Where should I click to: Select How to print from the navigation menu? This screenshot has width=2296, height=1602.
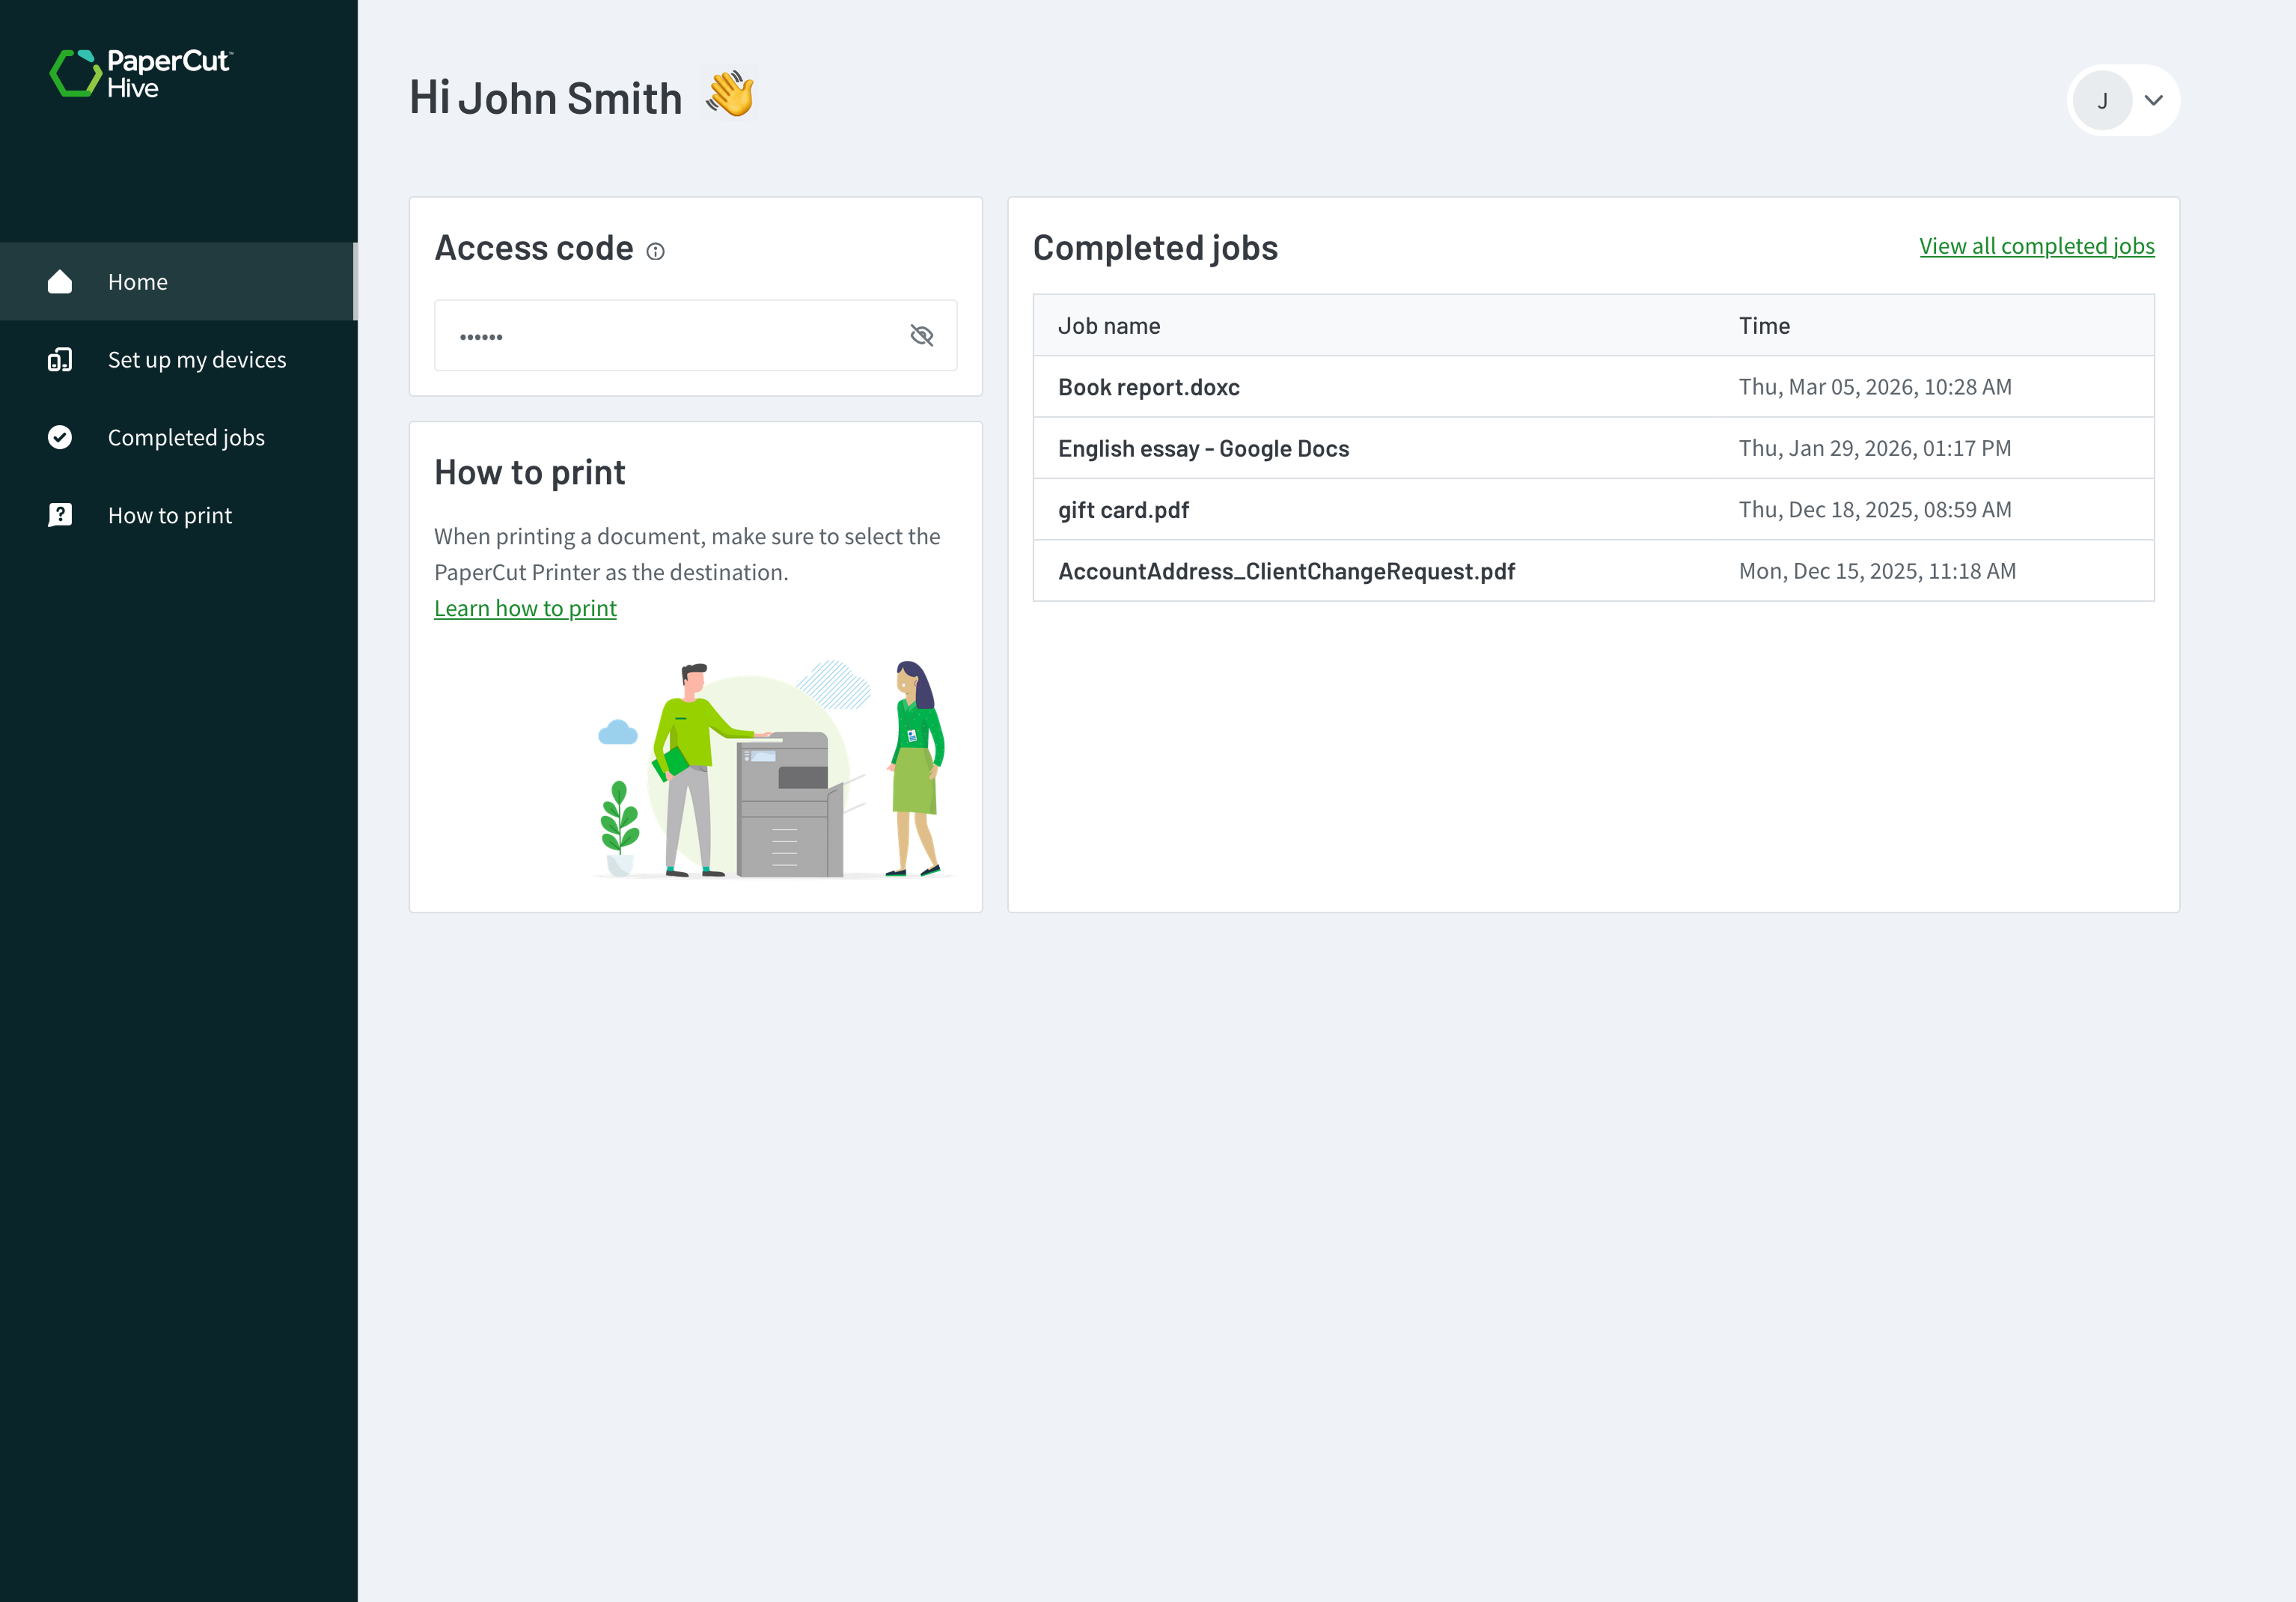(x=170, y=514)
